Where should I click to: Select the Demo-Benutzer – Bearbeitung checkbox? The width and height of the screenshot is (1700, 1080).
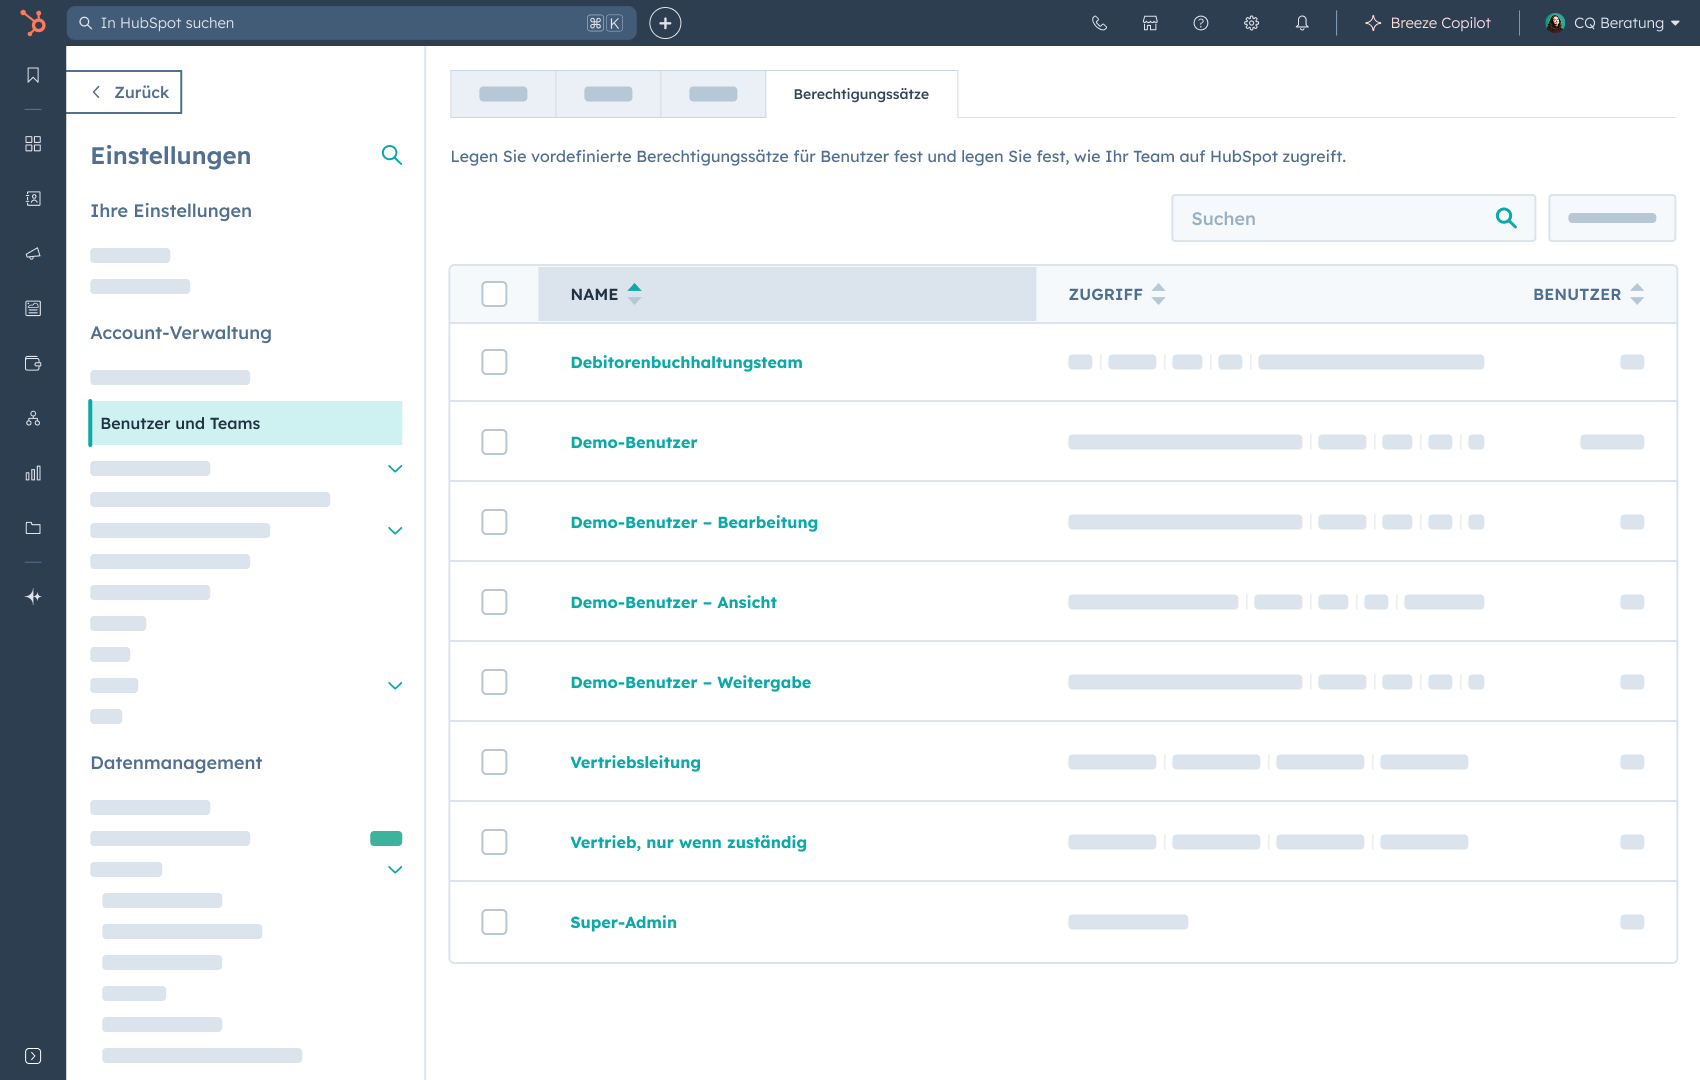pyautogui.click(x=494, y=522)
